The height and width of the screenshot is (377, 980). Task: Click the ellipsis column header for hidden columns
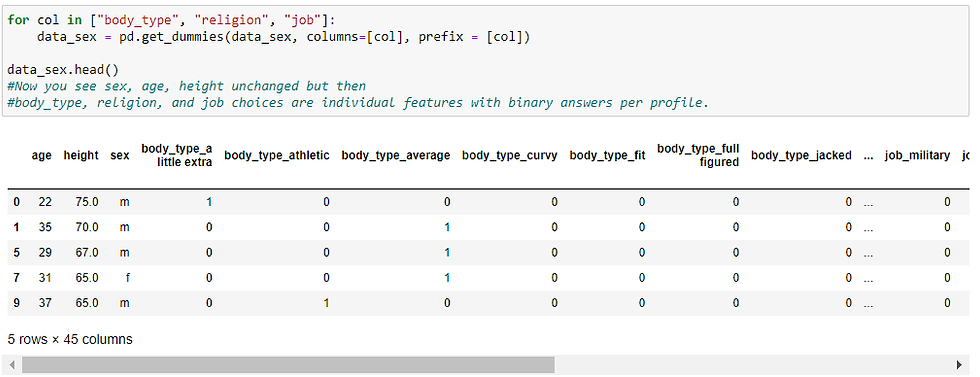(868, 156)
